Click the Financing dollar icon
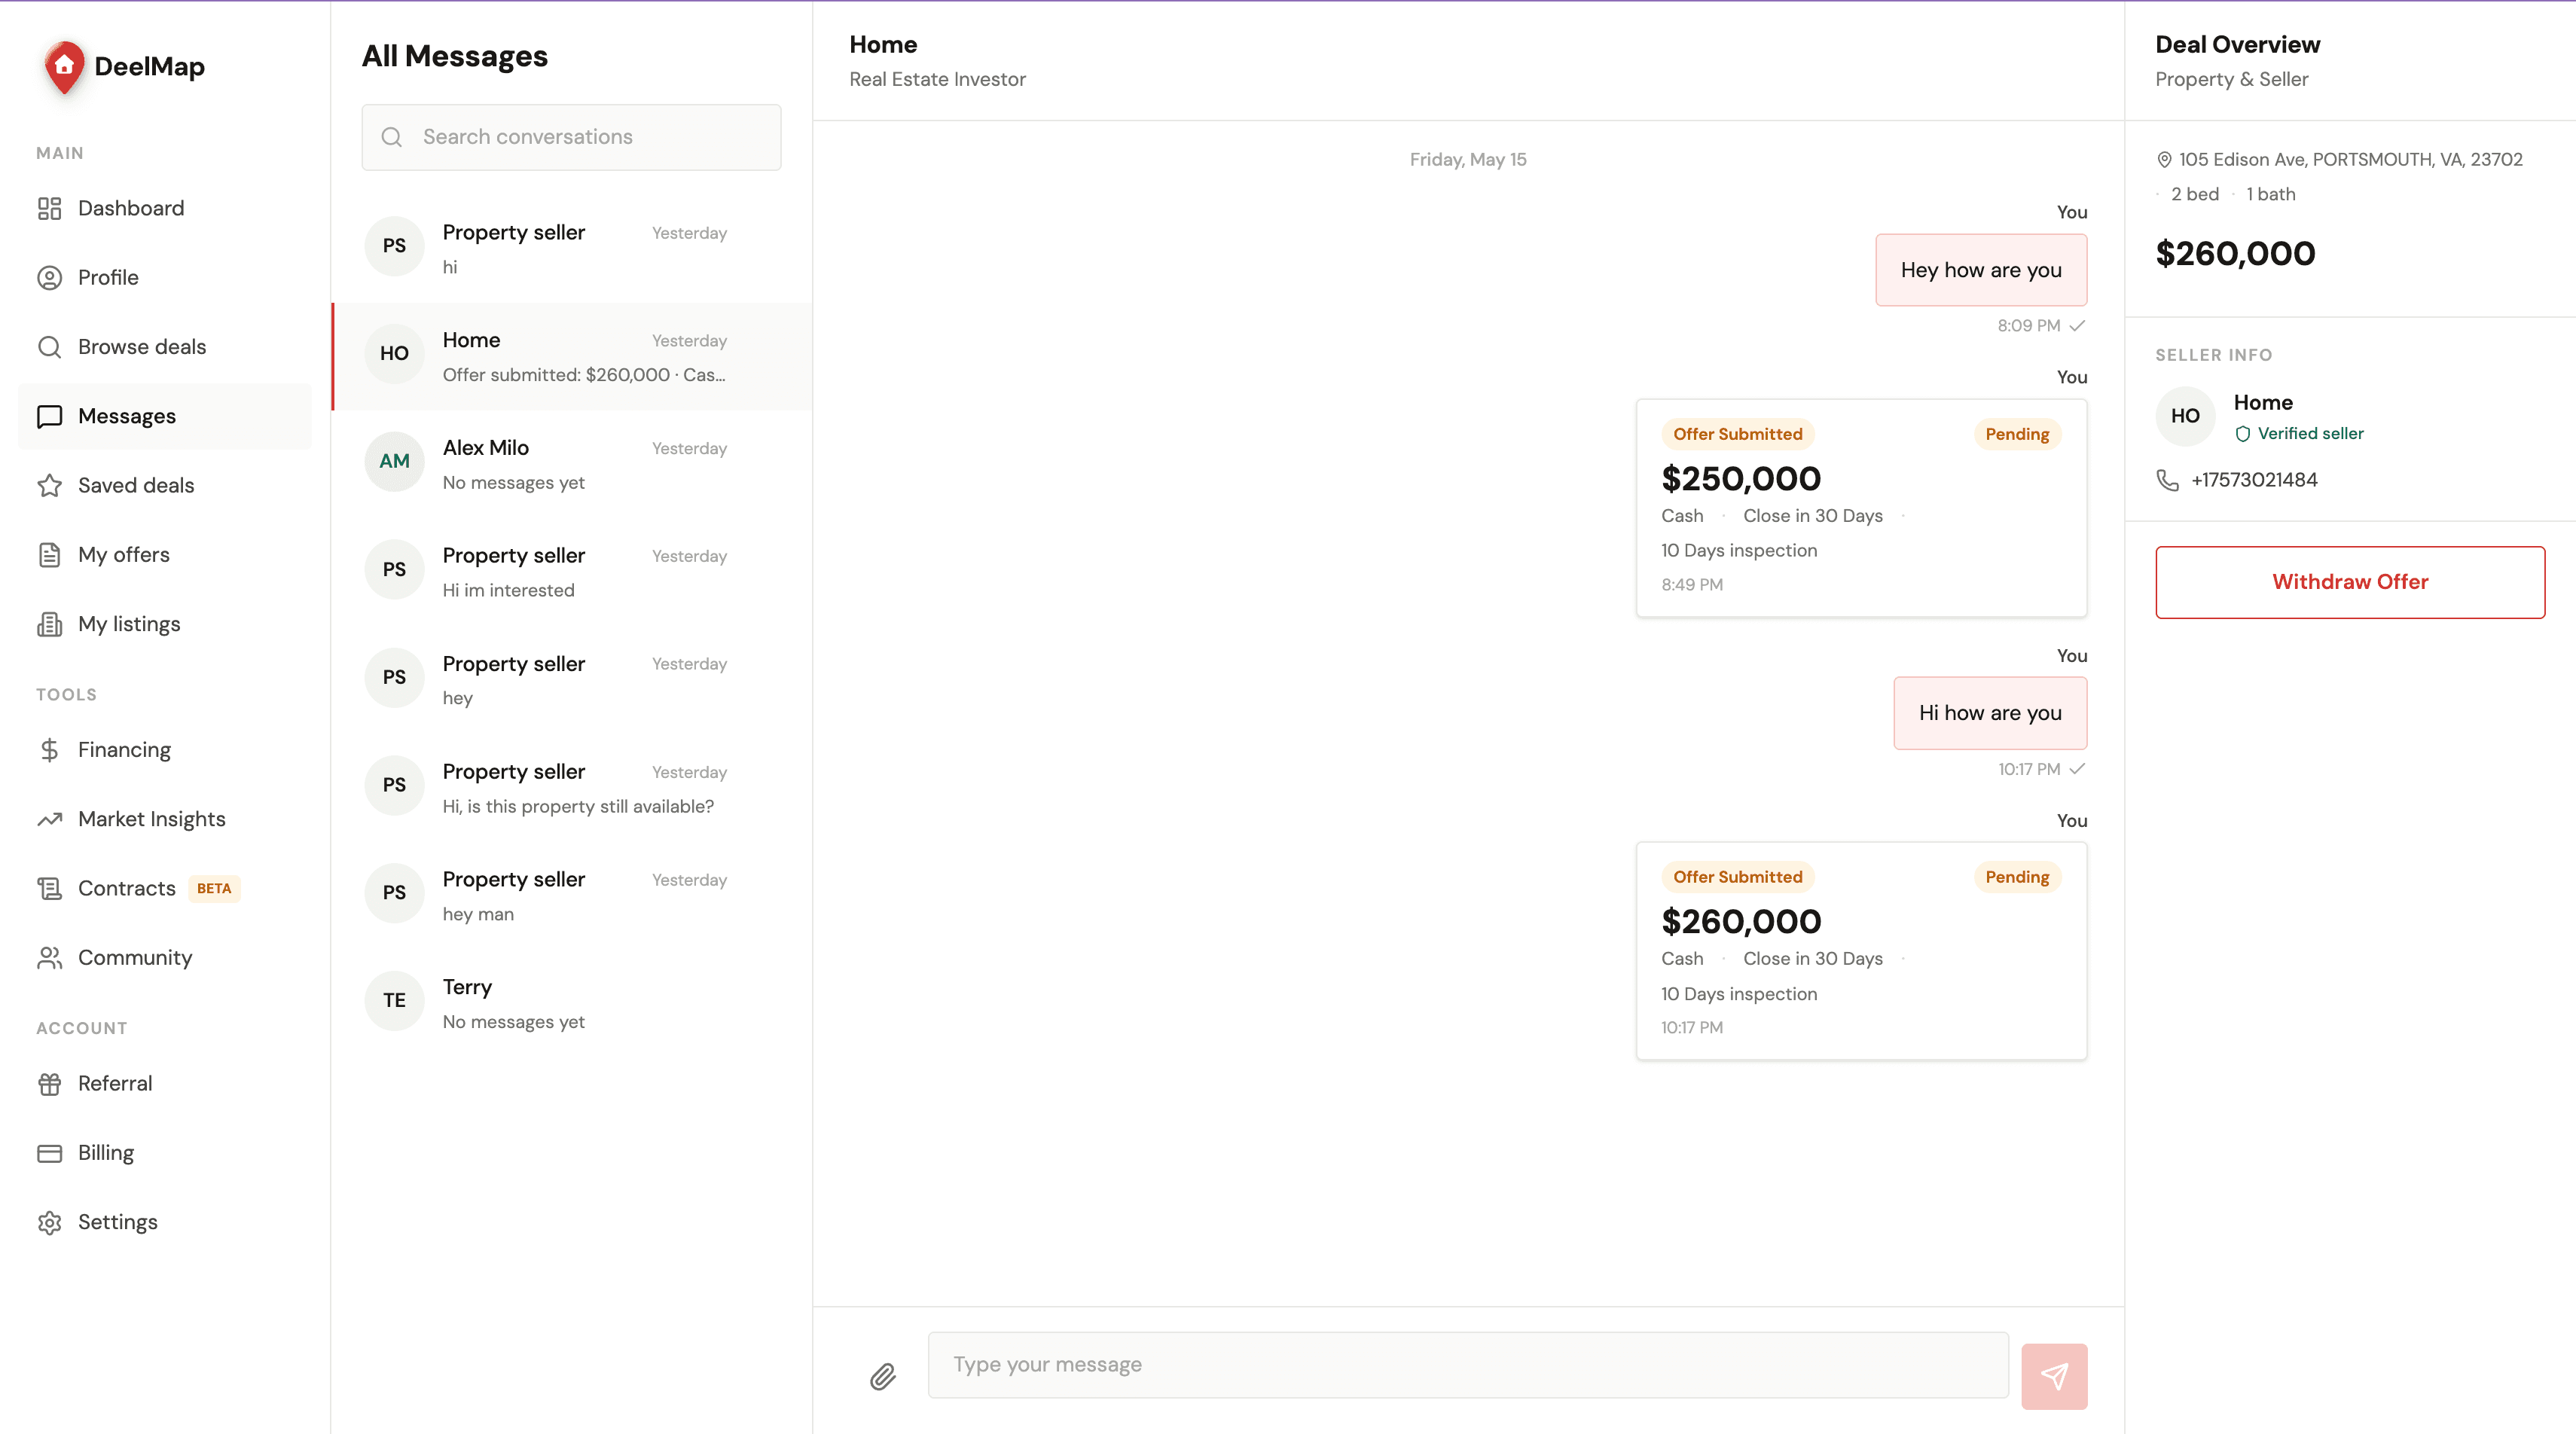This screenshot has width=2576, height=1434. 49,750
